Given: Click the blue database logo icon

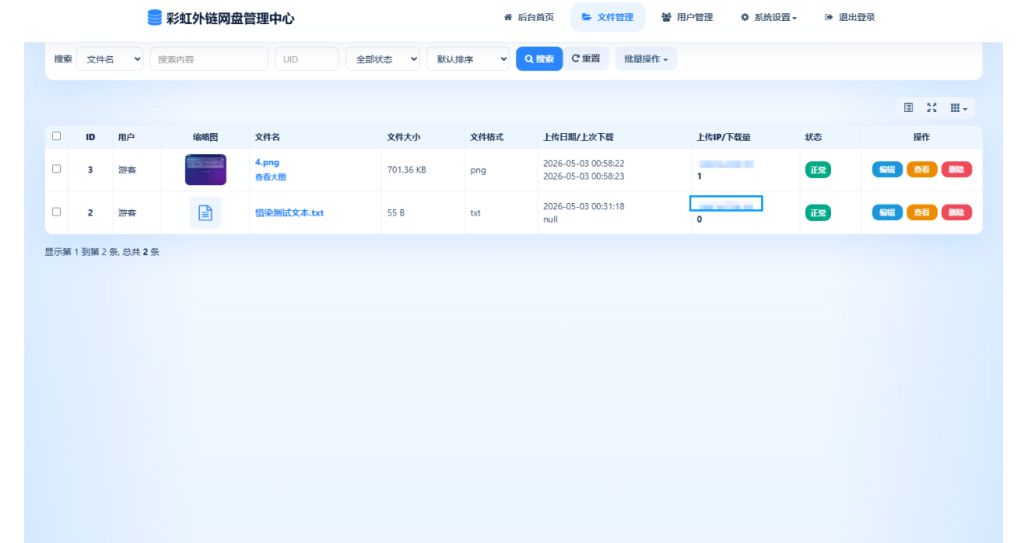Looking at the screenshot, I should click(x=155, y=18).
